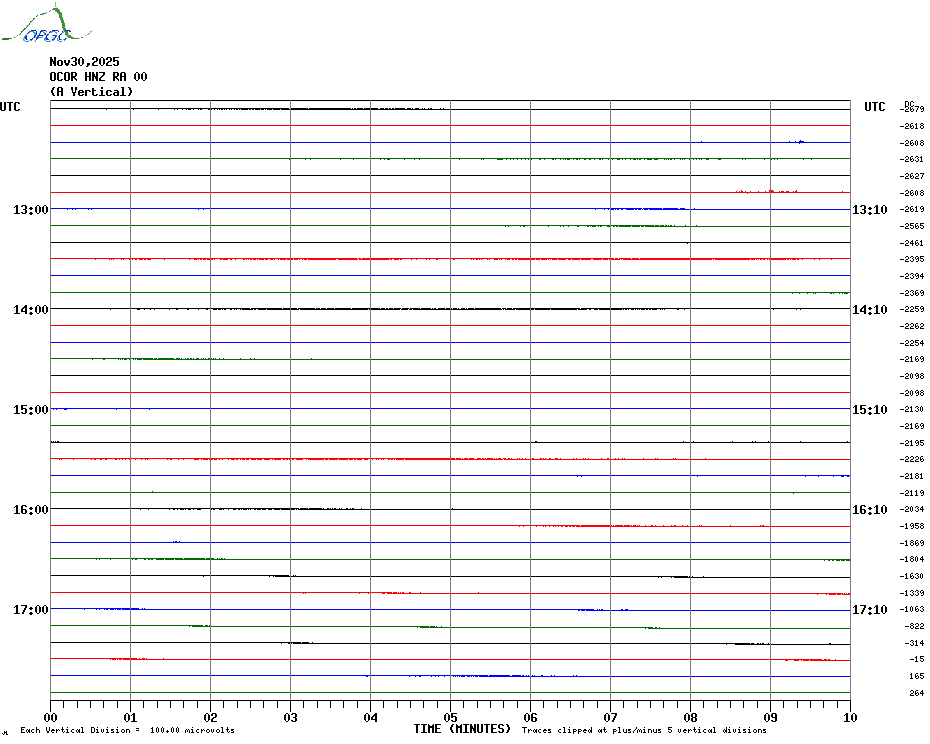Click the (A Vertical) channel label
This screenshot has width=930, height=744.
coord(91,92)
